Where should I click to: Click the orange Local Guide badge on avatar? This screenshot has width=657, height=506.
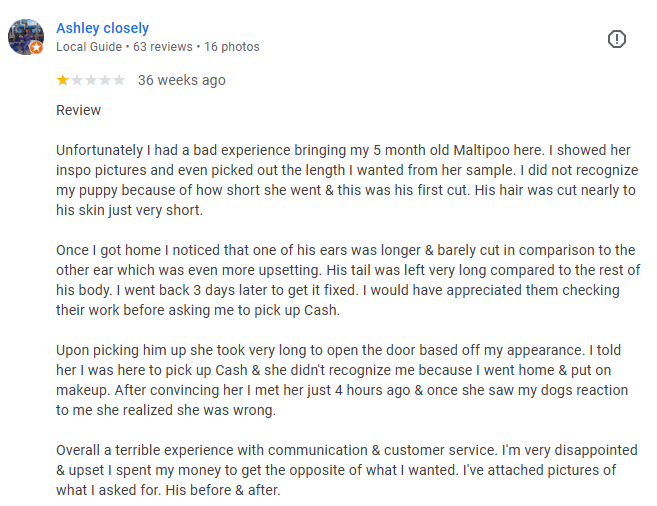pyautogui.click(x=37, y=48)
